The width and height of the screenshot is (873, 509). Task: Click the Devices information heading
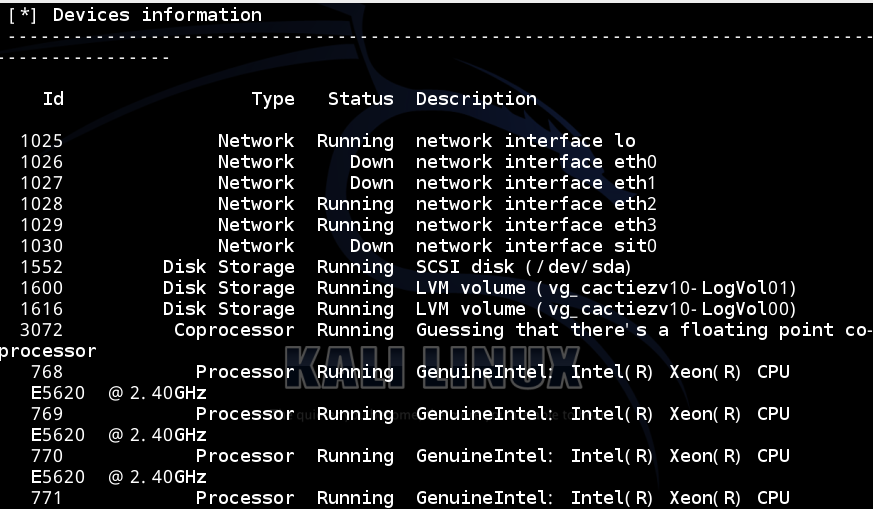point(157,15)
